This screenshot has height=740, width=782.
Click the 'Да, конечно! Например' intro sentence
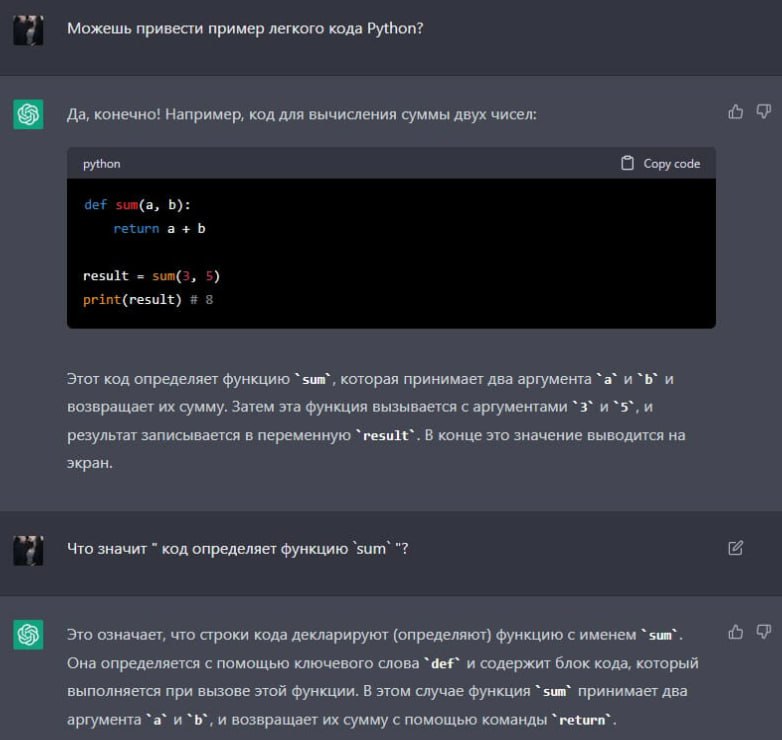click(301, 115)
